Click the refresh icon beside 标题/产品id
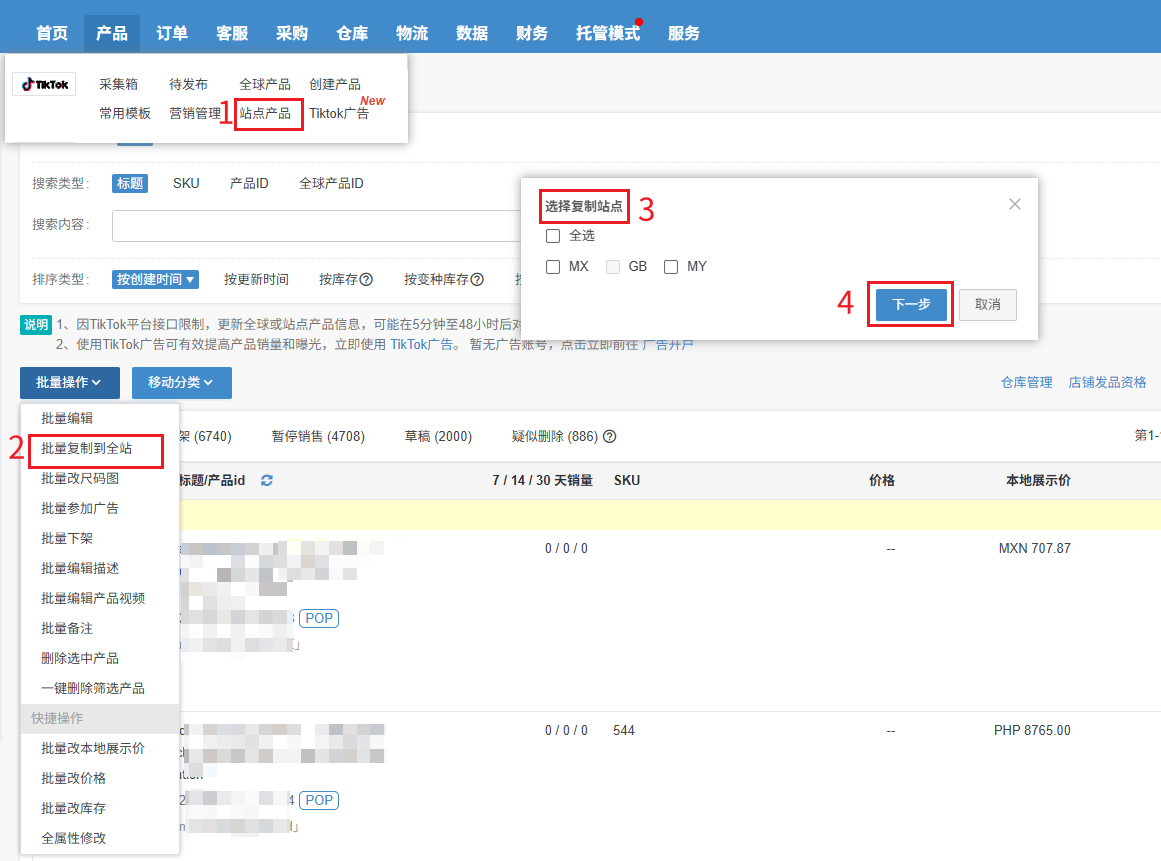 coord(267,481)
